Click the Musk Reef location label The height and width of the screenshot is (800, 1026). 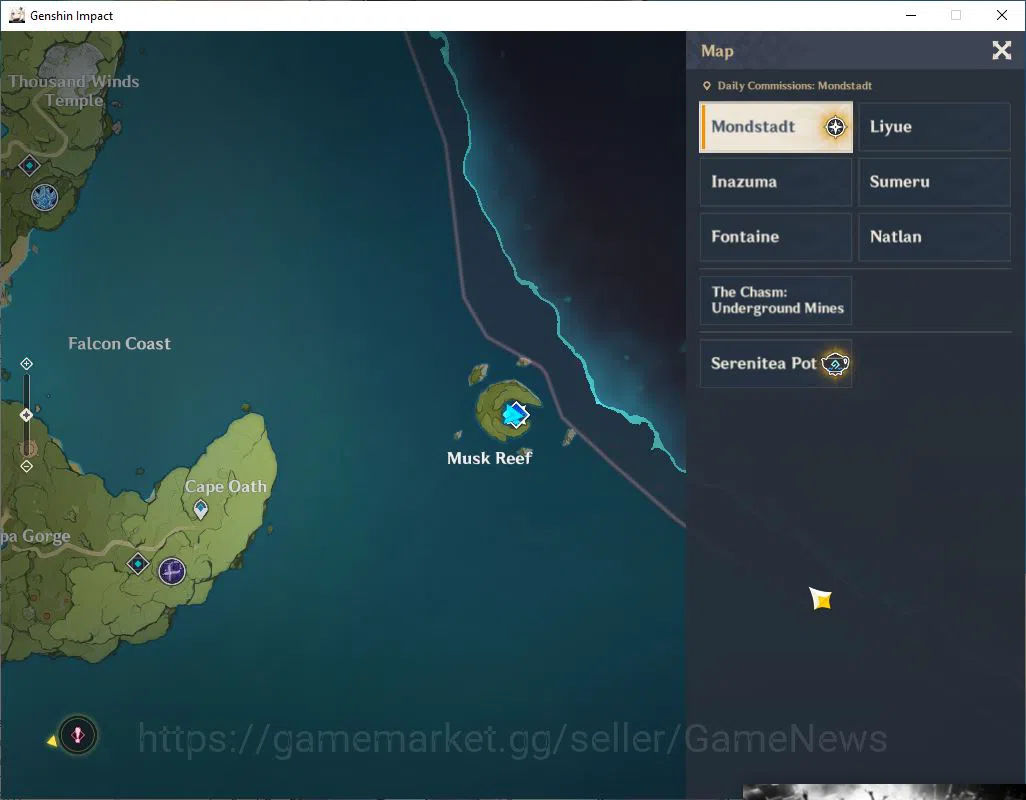pos(489,459)
